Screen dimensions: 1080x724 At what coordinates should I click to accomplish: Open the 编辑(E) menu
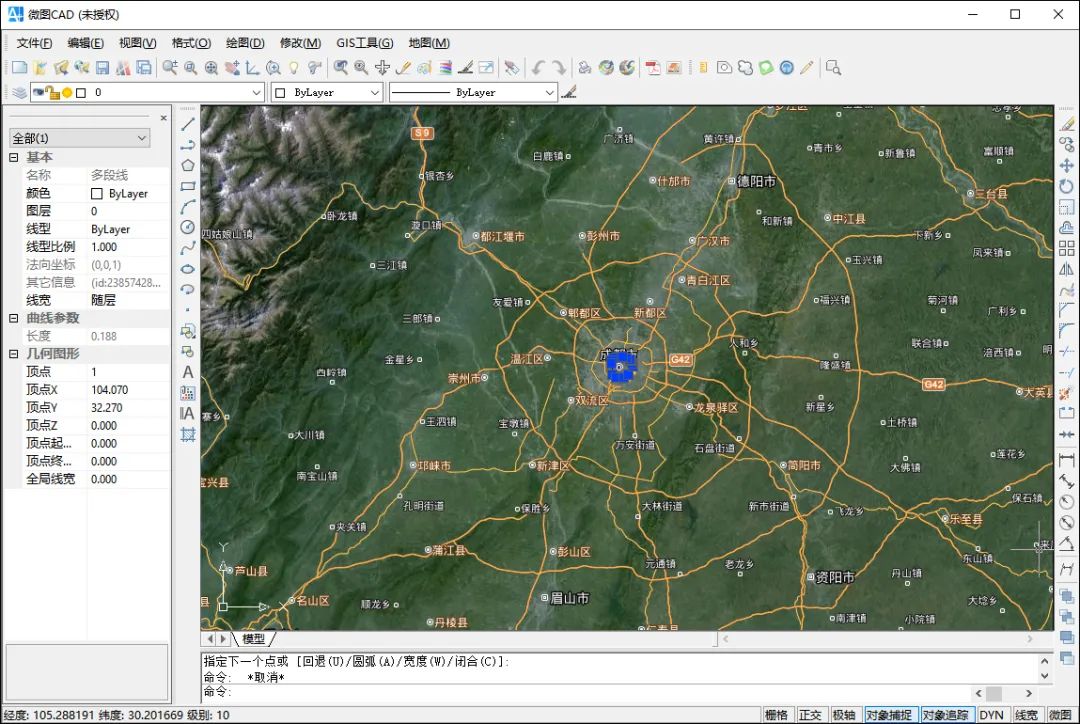pos(85,43)
